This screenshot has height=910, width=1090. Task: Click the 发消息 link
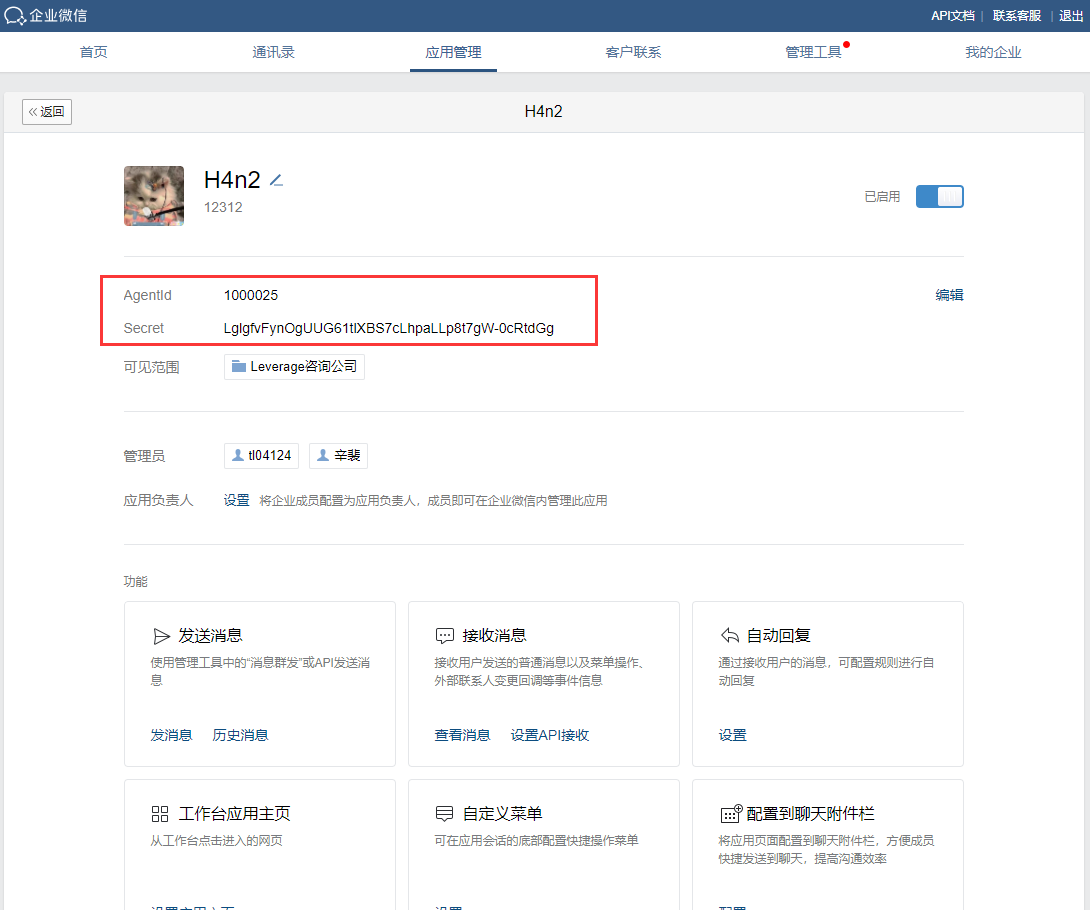[x=171, y=736]
